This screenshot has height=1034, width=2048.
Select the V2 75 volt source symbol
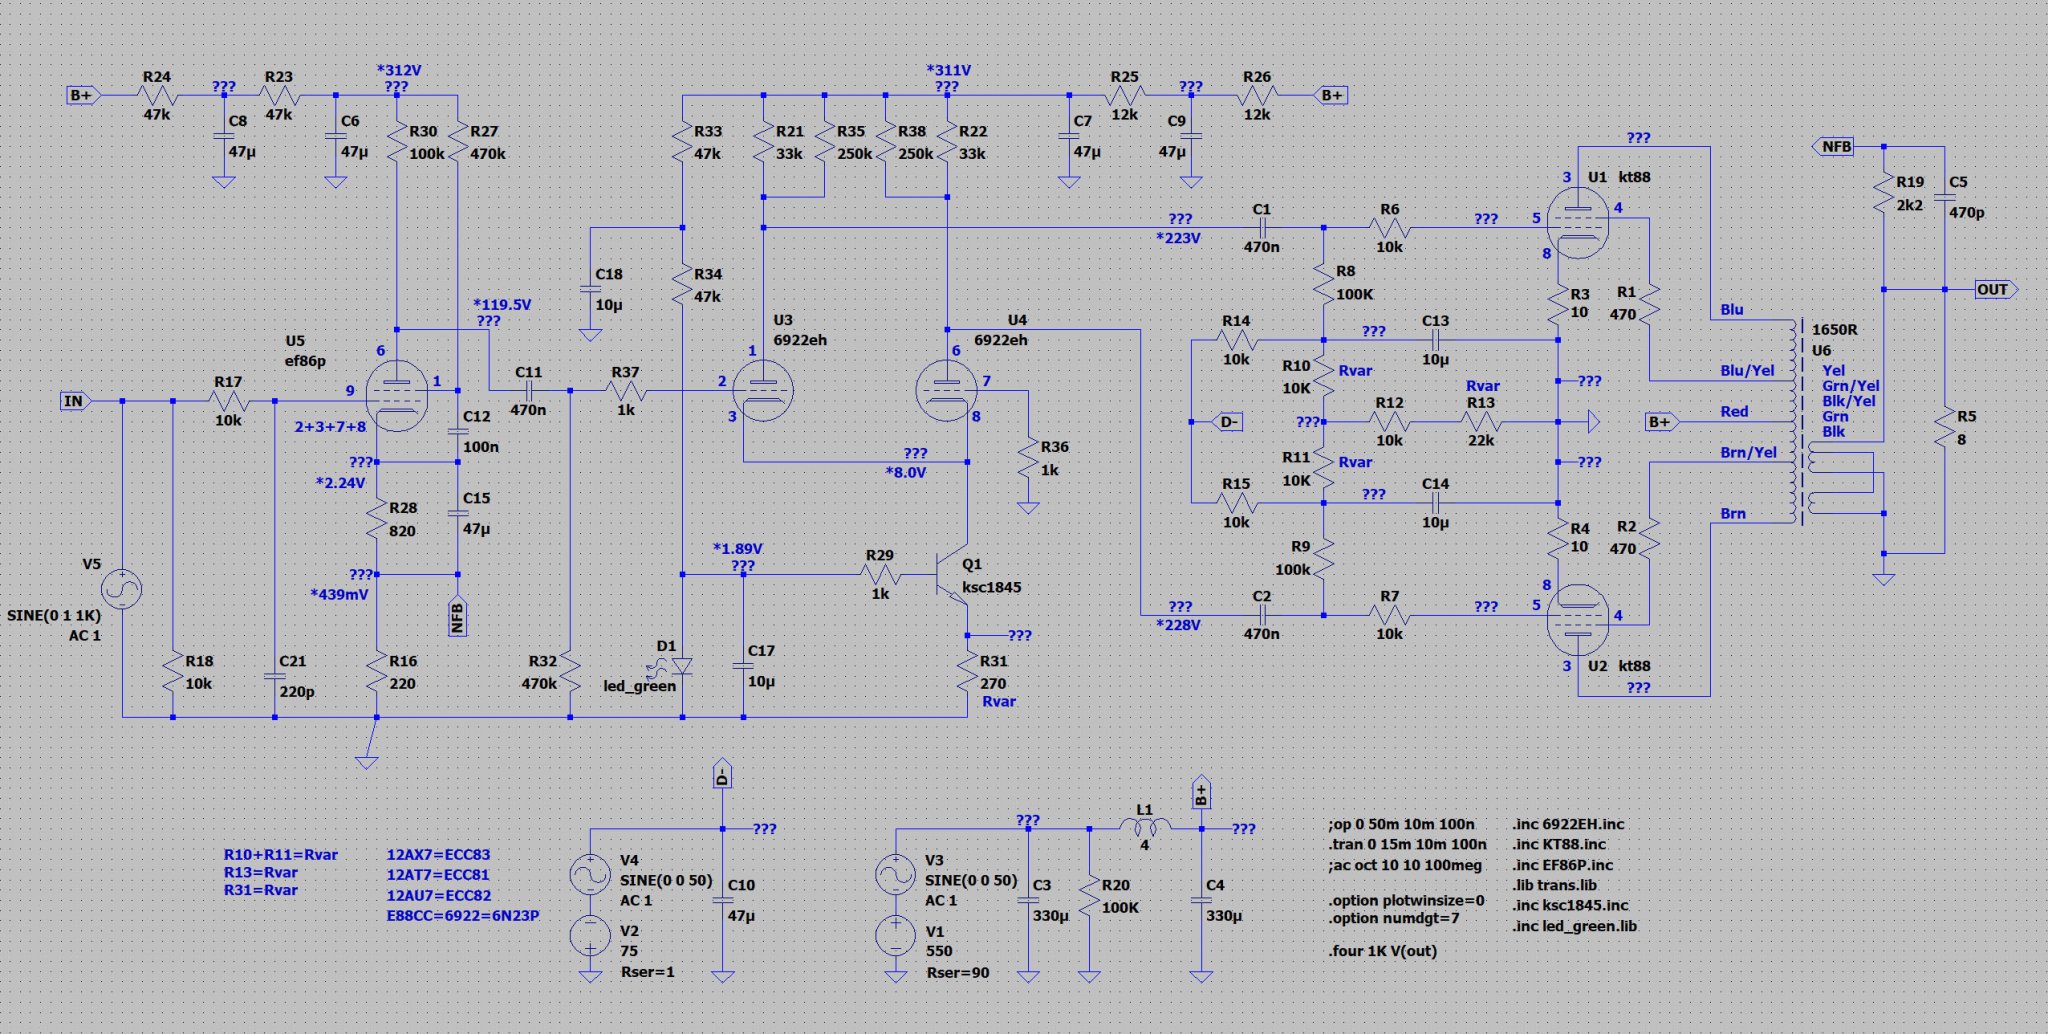click(x=590, y=936)
